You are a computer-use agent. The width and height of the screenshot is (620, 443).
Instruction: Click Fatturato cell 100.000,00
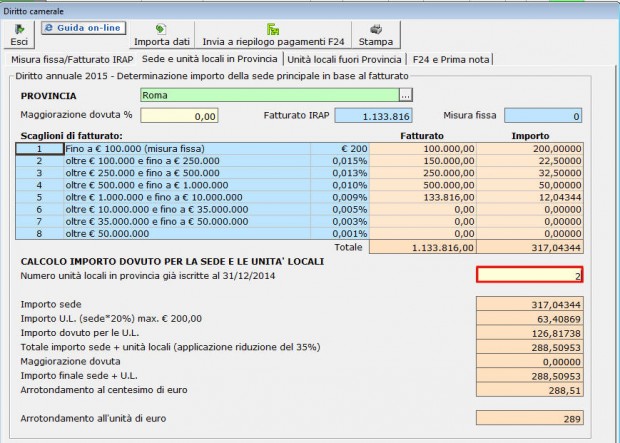423,149
